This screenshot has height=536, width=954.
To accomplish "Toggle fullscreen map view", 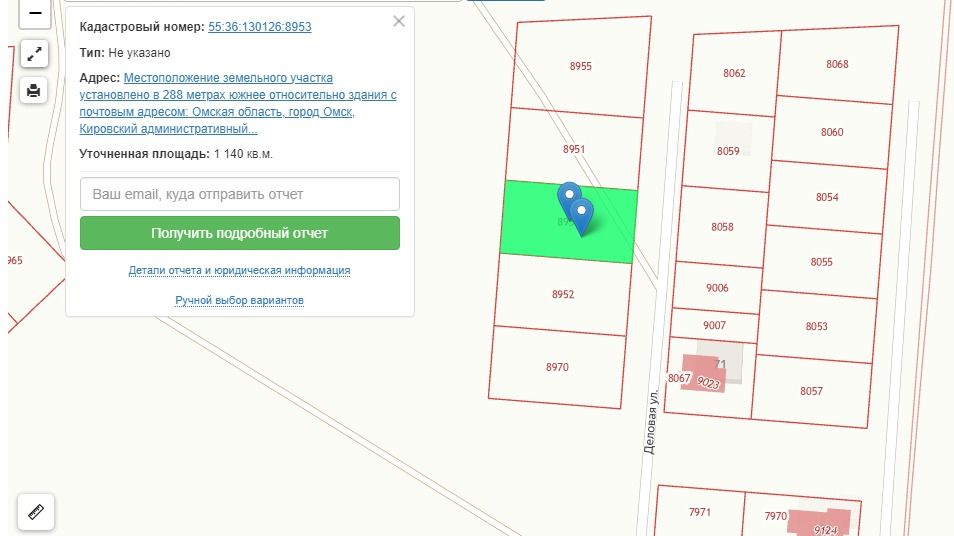I will click(35, 53).
